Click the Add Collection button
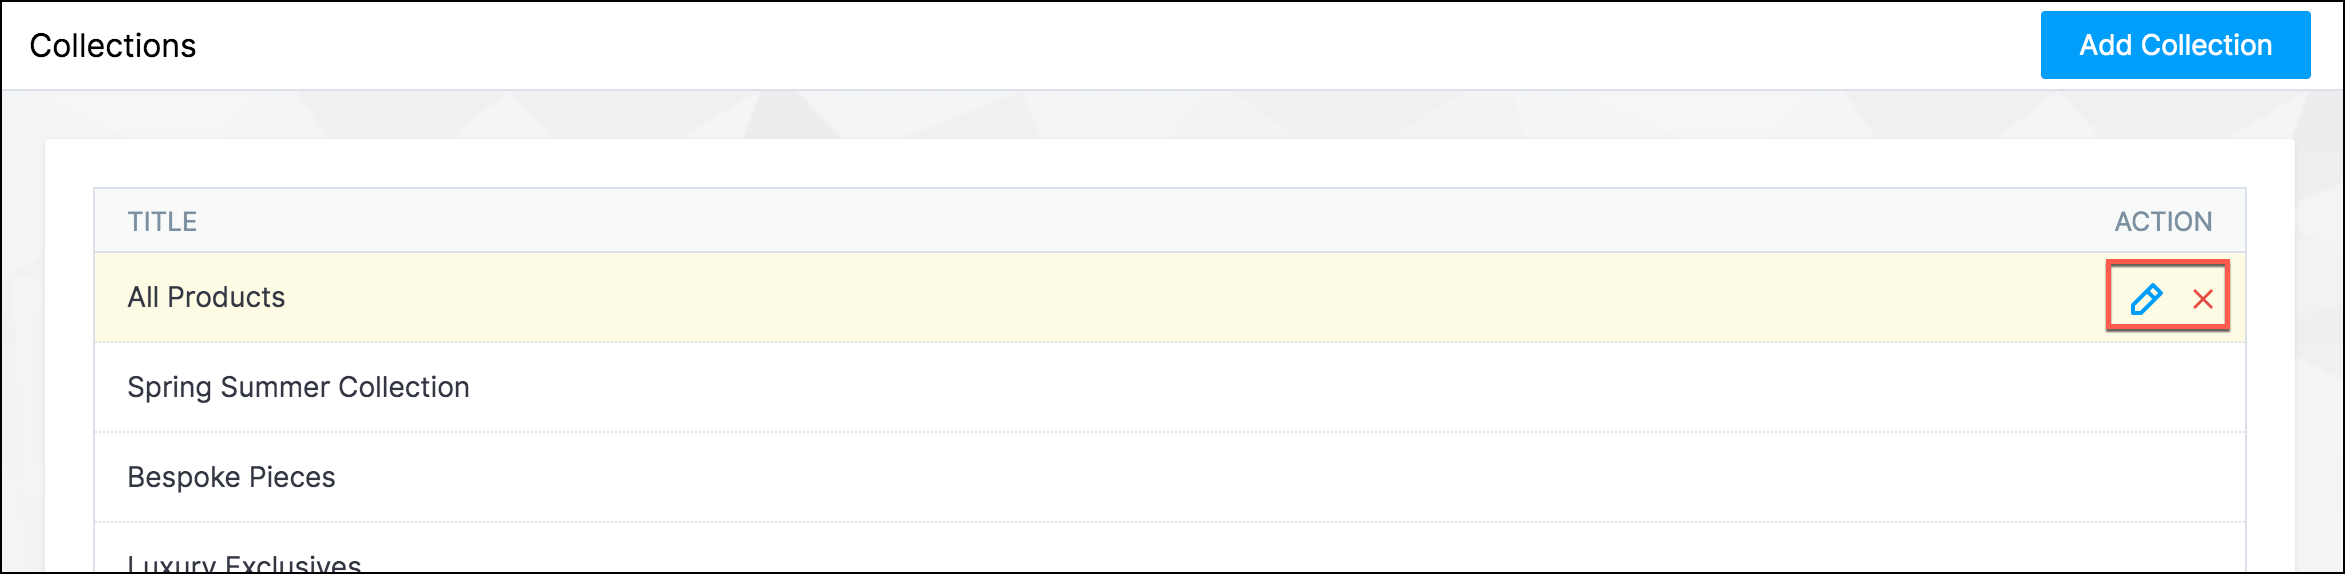Screen dimensions: 2345x574 [x=2175, y=45]
